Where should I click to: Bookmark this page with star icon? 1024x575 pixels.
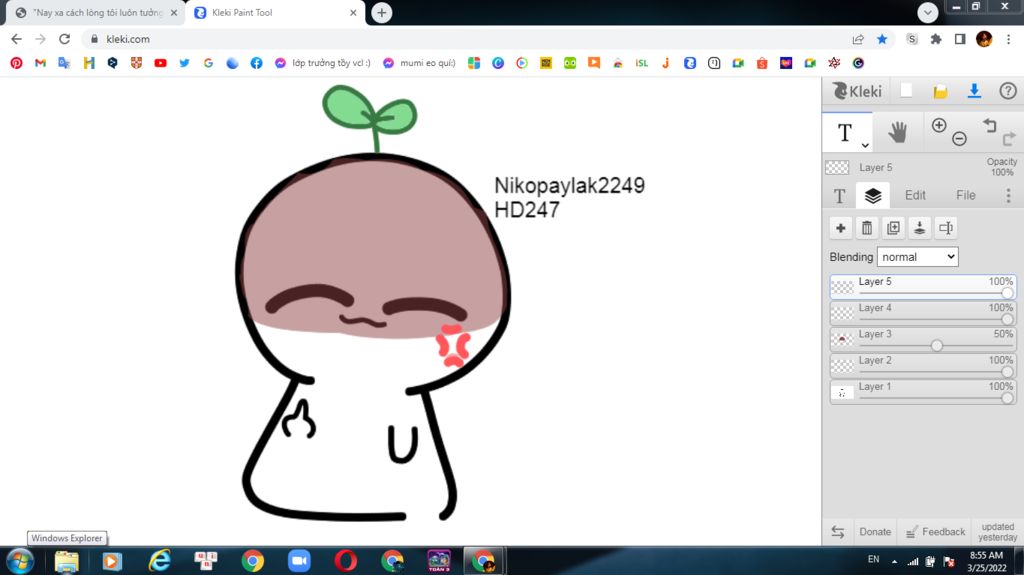coord(882,39)
